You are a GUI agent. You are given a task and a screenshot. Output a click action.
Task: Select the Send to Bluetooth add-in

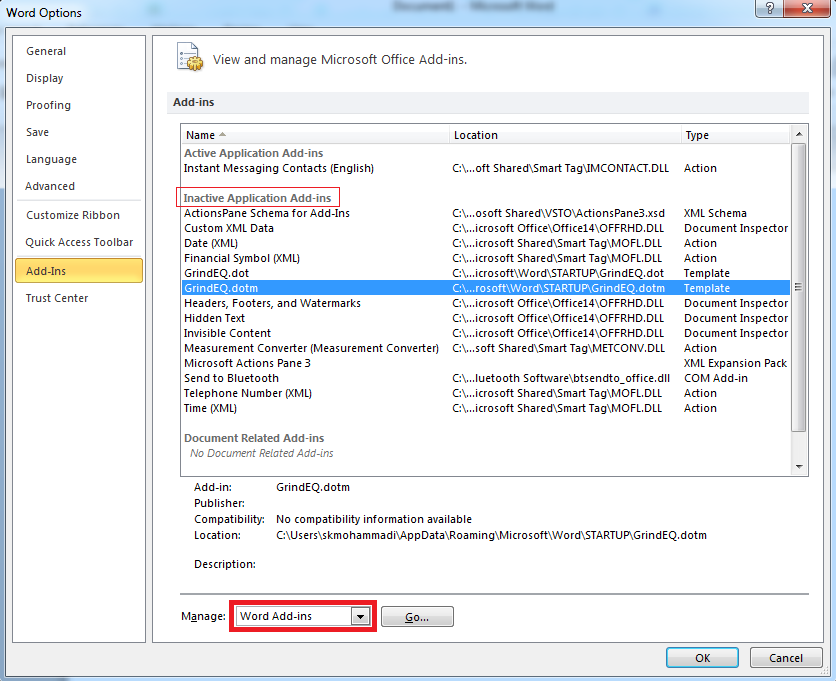[232, 378]
